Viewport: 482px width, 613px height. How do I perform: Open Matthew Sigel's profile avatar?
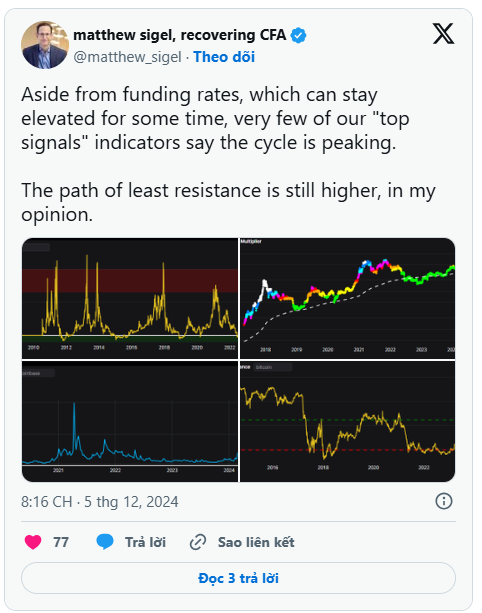(x=45, y=45)
